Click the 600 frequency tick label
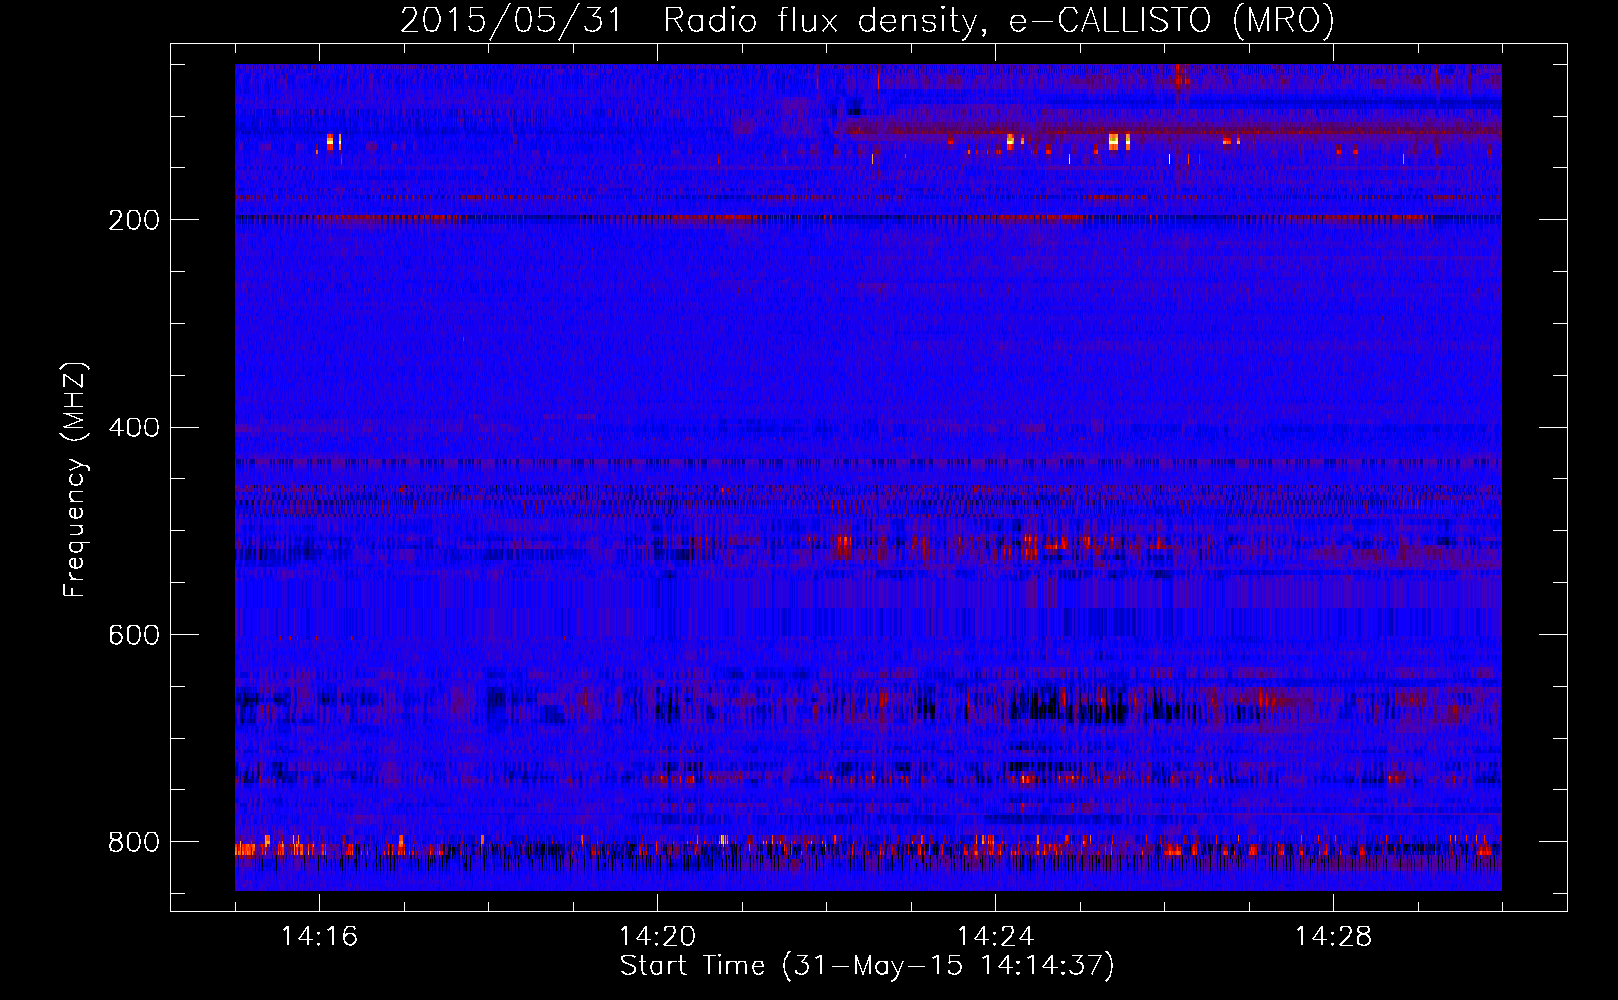This screenshot has width=1618, height=1000. [134, 635]
